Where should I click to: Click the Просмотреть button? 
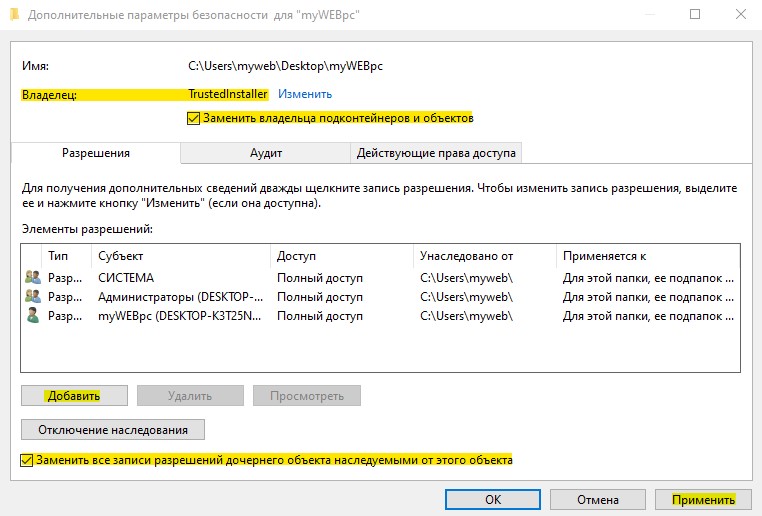pos(307,396)
